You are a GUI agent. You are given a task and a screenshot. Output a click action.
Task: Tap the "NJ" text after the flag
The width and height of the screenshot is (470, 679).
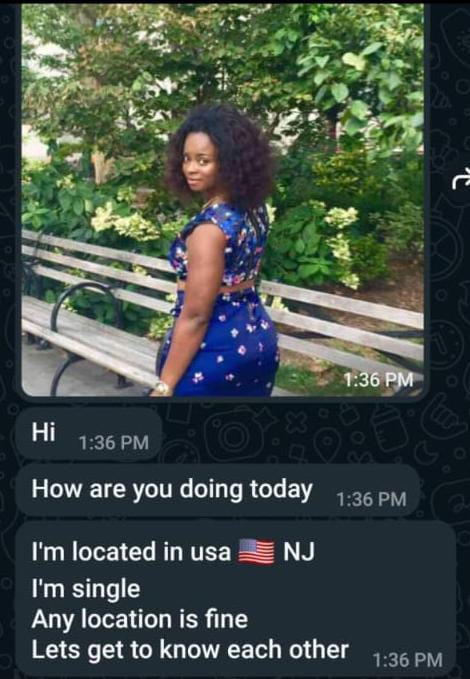pos(298,552)
